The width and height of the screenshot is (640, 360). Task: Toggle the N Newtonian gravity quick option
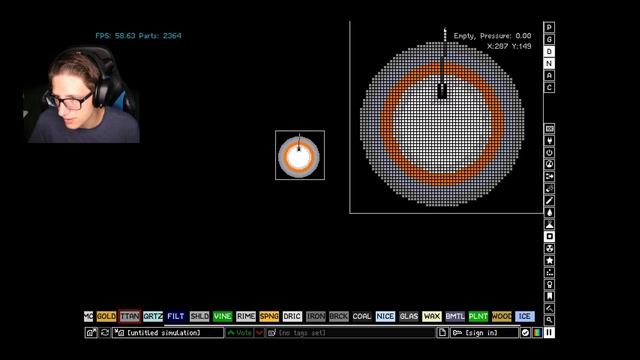tap(549, 63)
